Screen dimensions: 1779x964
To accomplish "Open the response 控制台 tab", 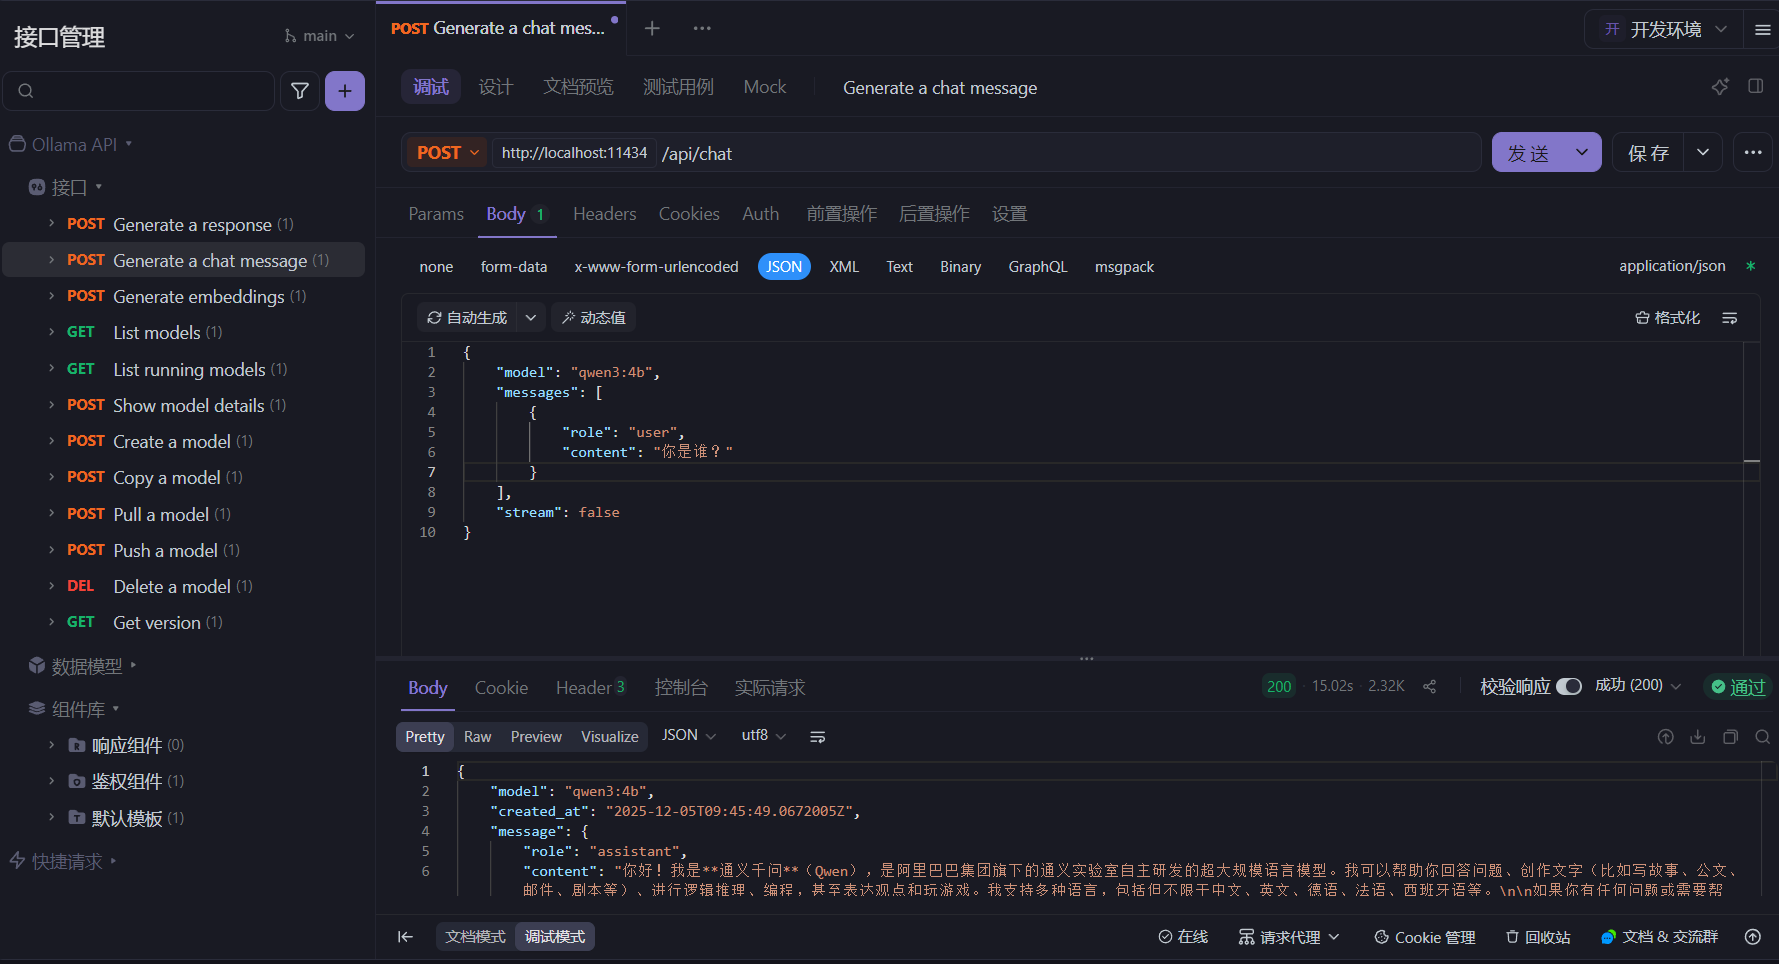I will pyautogui.click(x=681, y=688).
